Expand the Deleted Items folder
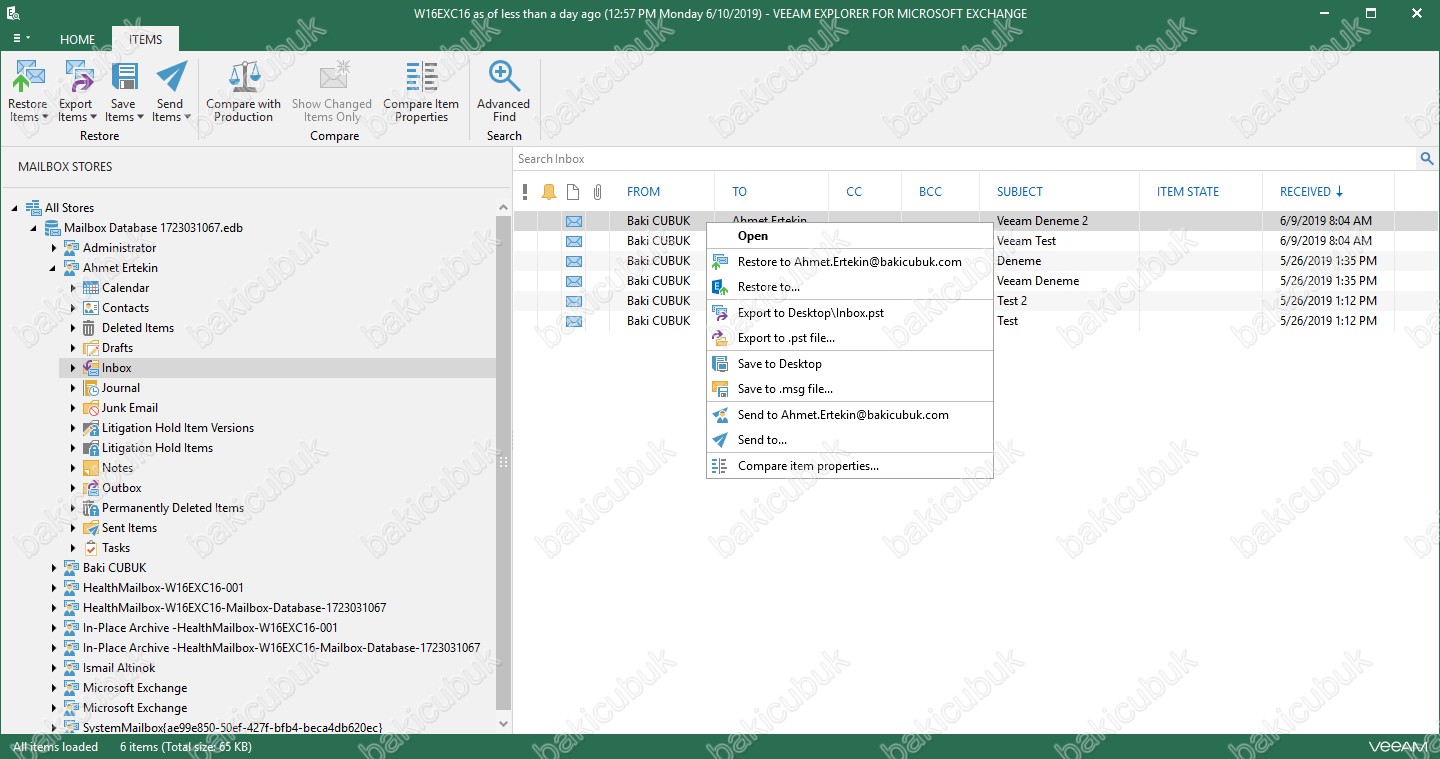Image resolution: width=1440 pixels, height=759 pixels. 73,328
